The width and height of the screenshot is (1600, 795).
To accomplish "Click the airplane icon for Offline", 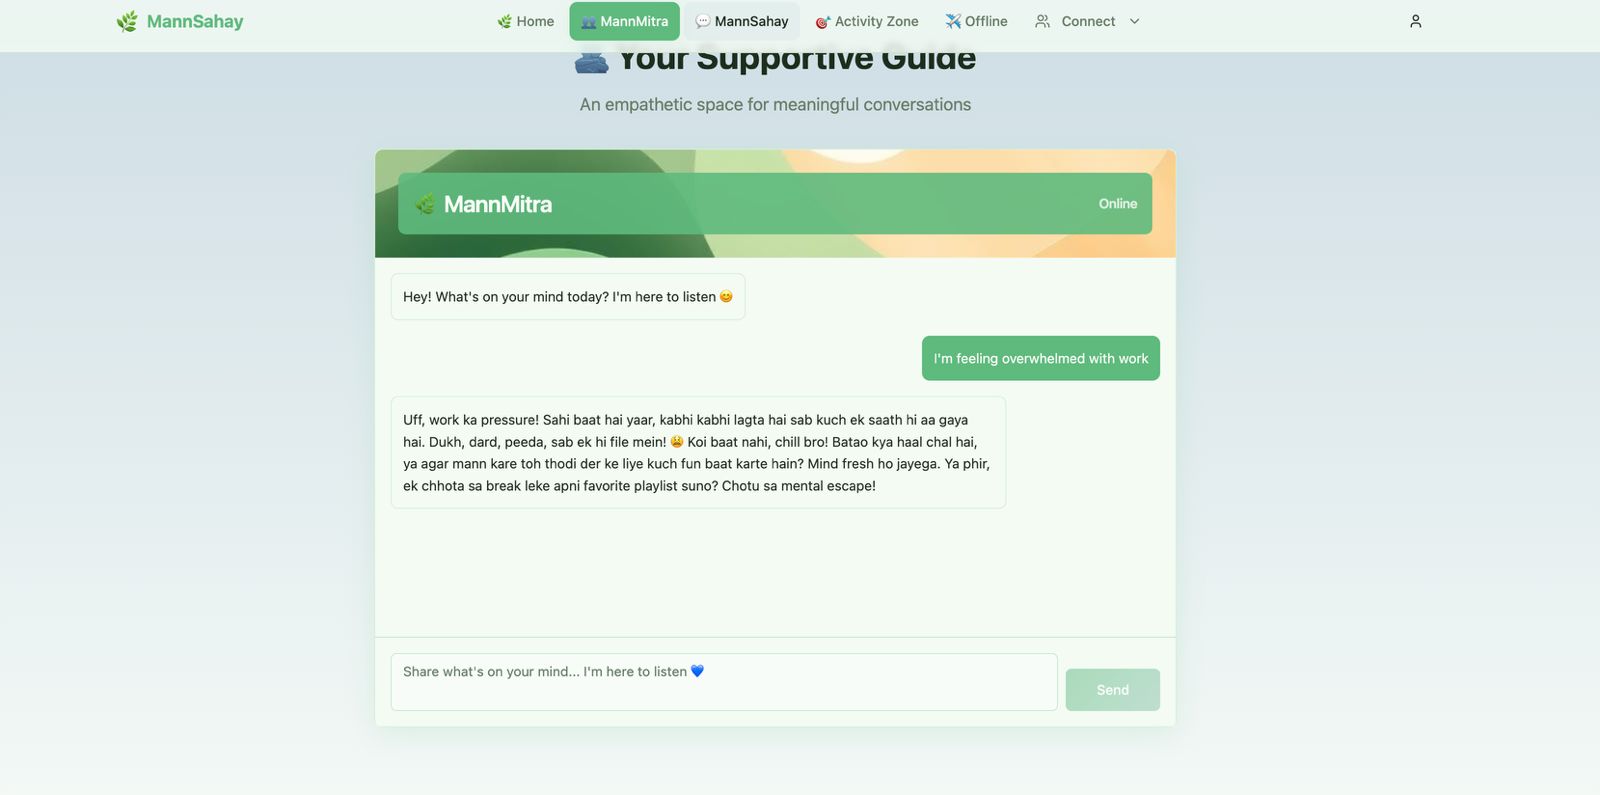I will (x=953, y=21).
